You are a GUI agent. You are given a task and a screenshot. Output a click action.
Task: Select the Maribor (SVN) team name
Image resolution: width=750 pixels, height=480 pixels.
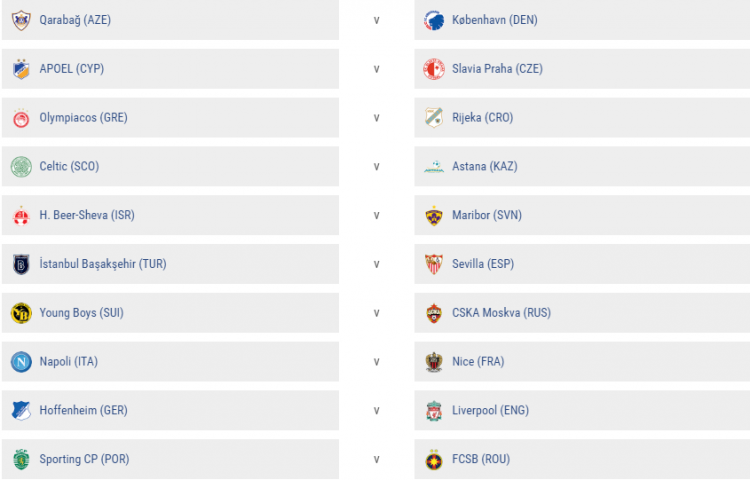click(487, 215)
